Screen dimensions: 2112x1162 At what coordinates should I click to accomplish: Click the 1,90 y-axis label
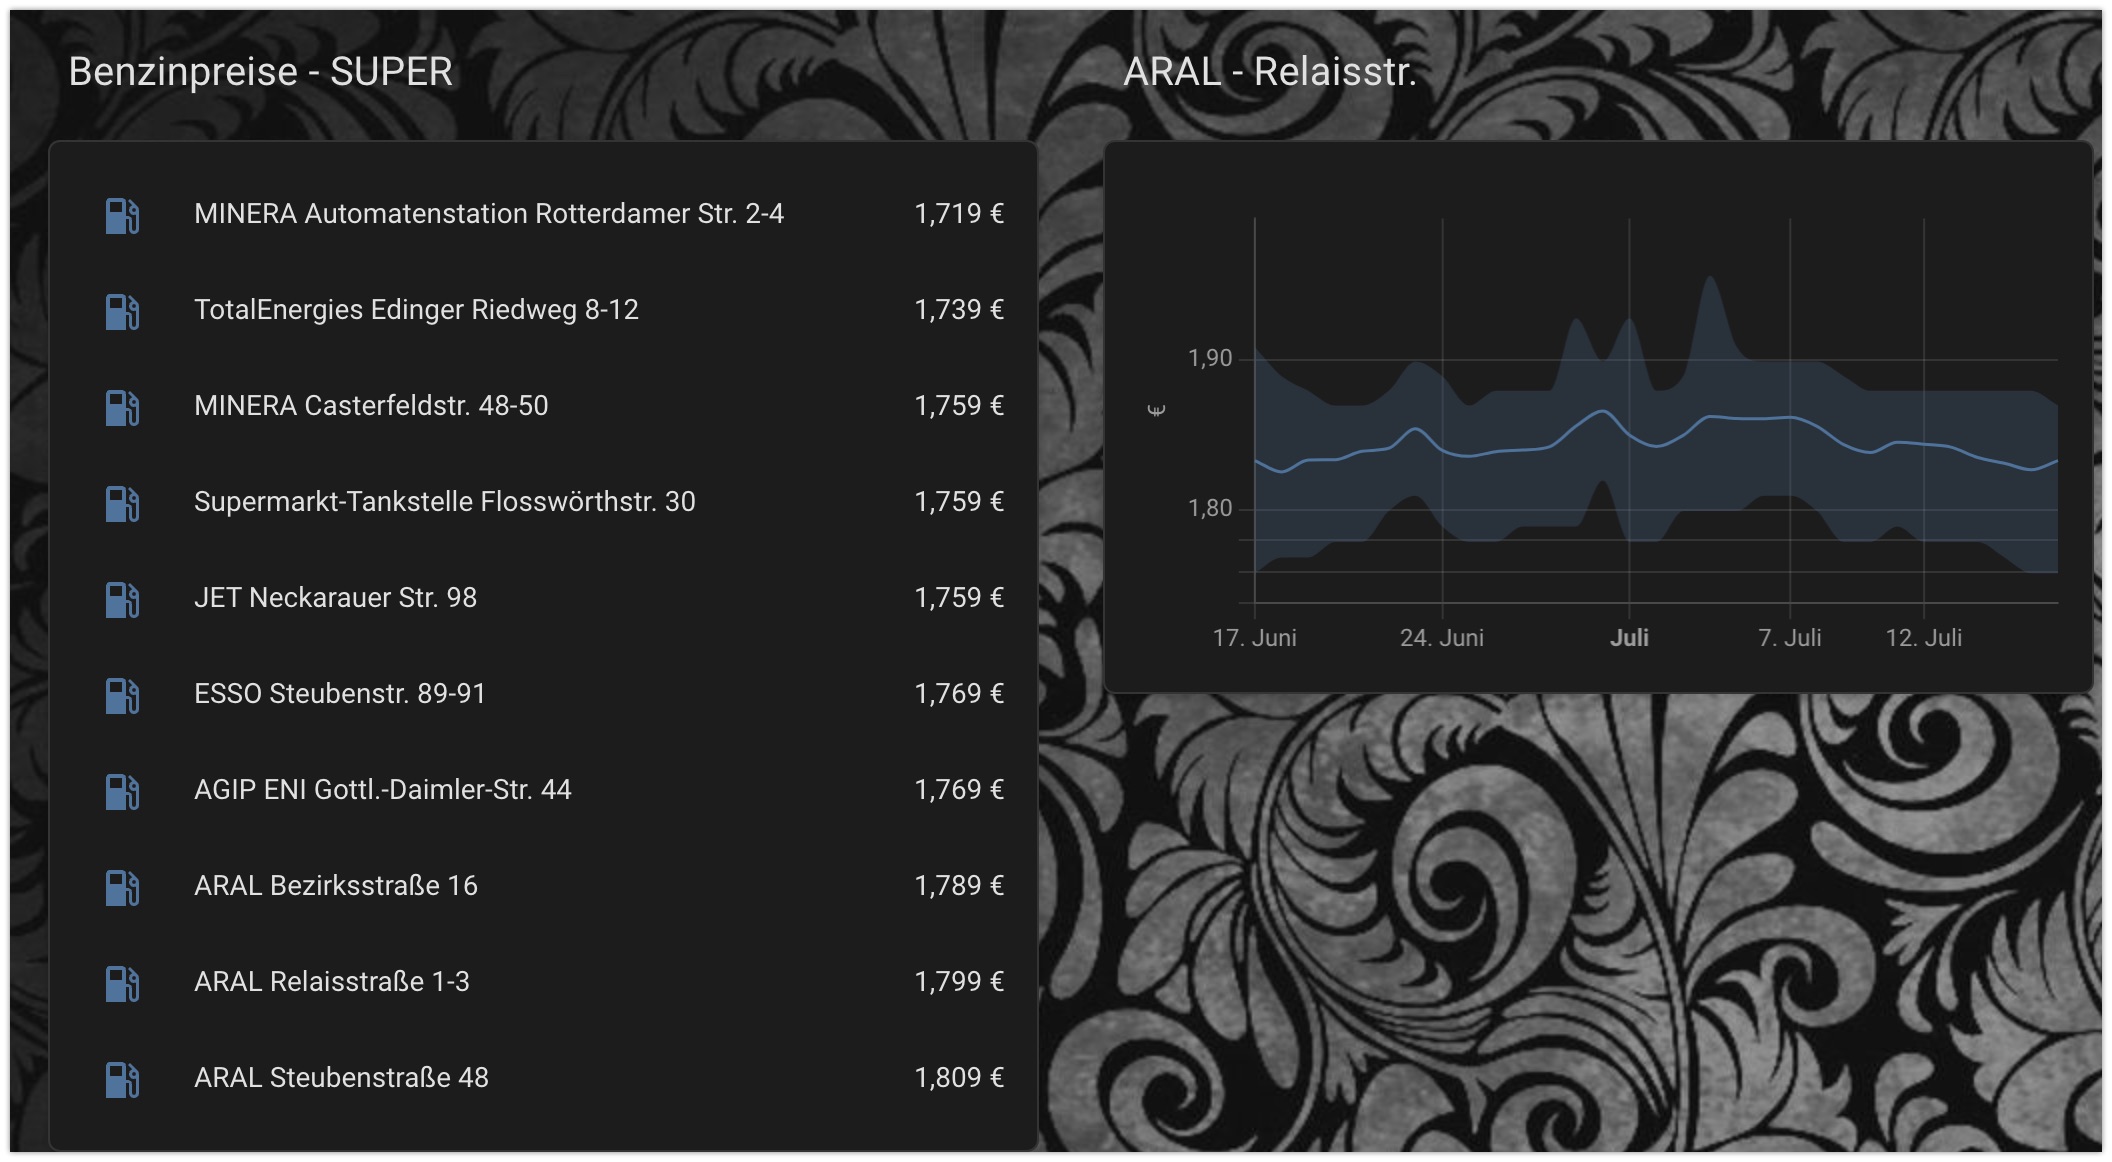[1210, 359]
